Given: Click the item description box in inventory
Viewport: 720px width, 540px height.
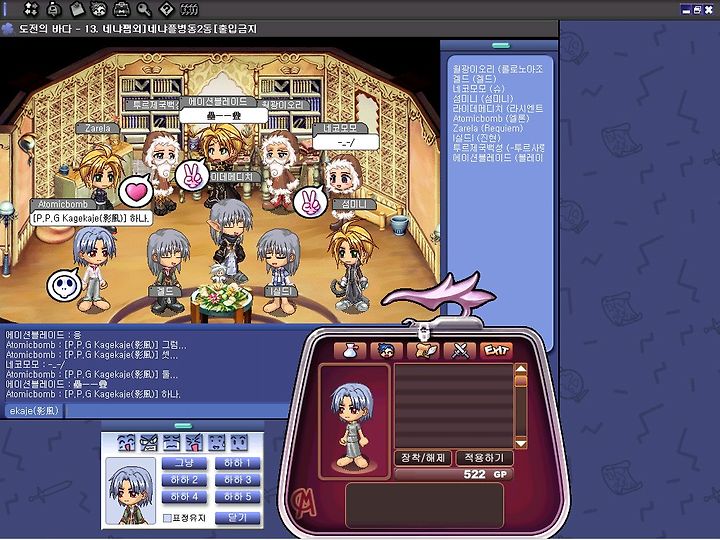Looking at the screenshot, I should click(424, 505).
